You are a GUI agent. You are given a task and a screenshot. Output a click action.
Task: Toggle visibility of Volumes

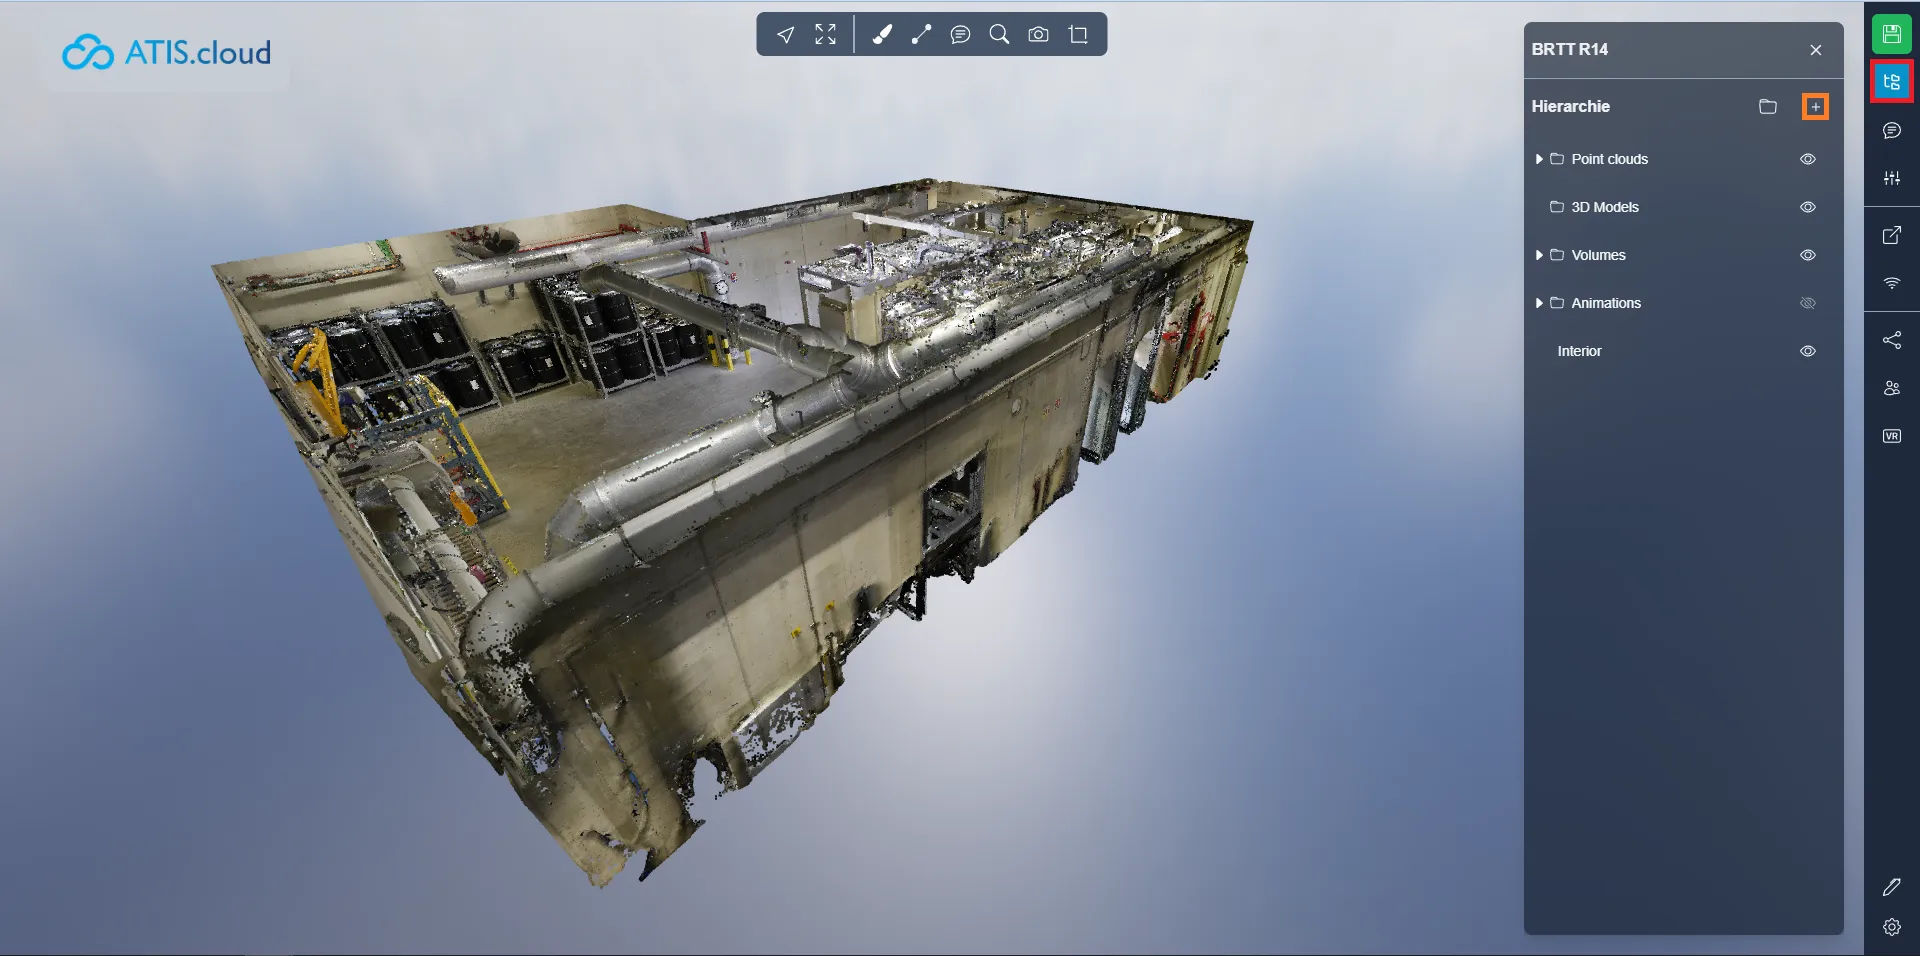click(x=1808, y=255)
